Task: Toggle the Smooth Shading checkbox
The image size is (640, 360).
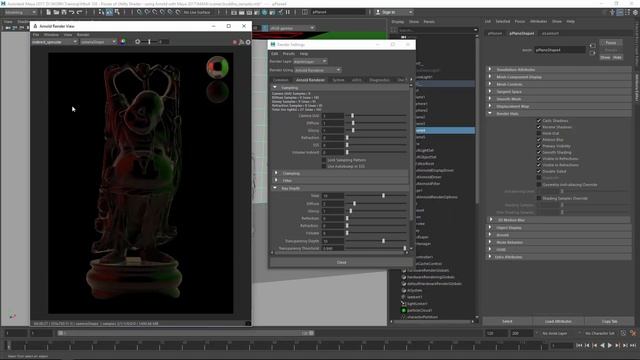Action: [539, 152]
